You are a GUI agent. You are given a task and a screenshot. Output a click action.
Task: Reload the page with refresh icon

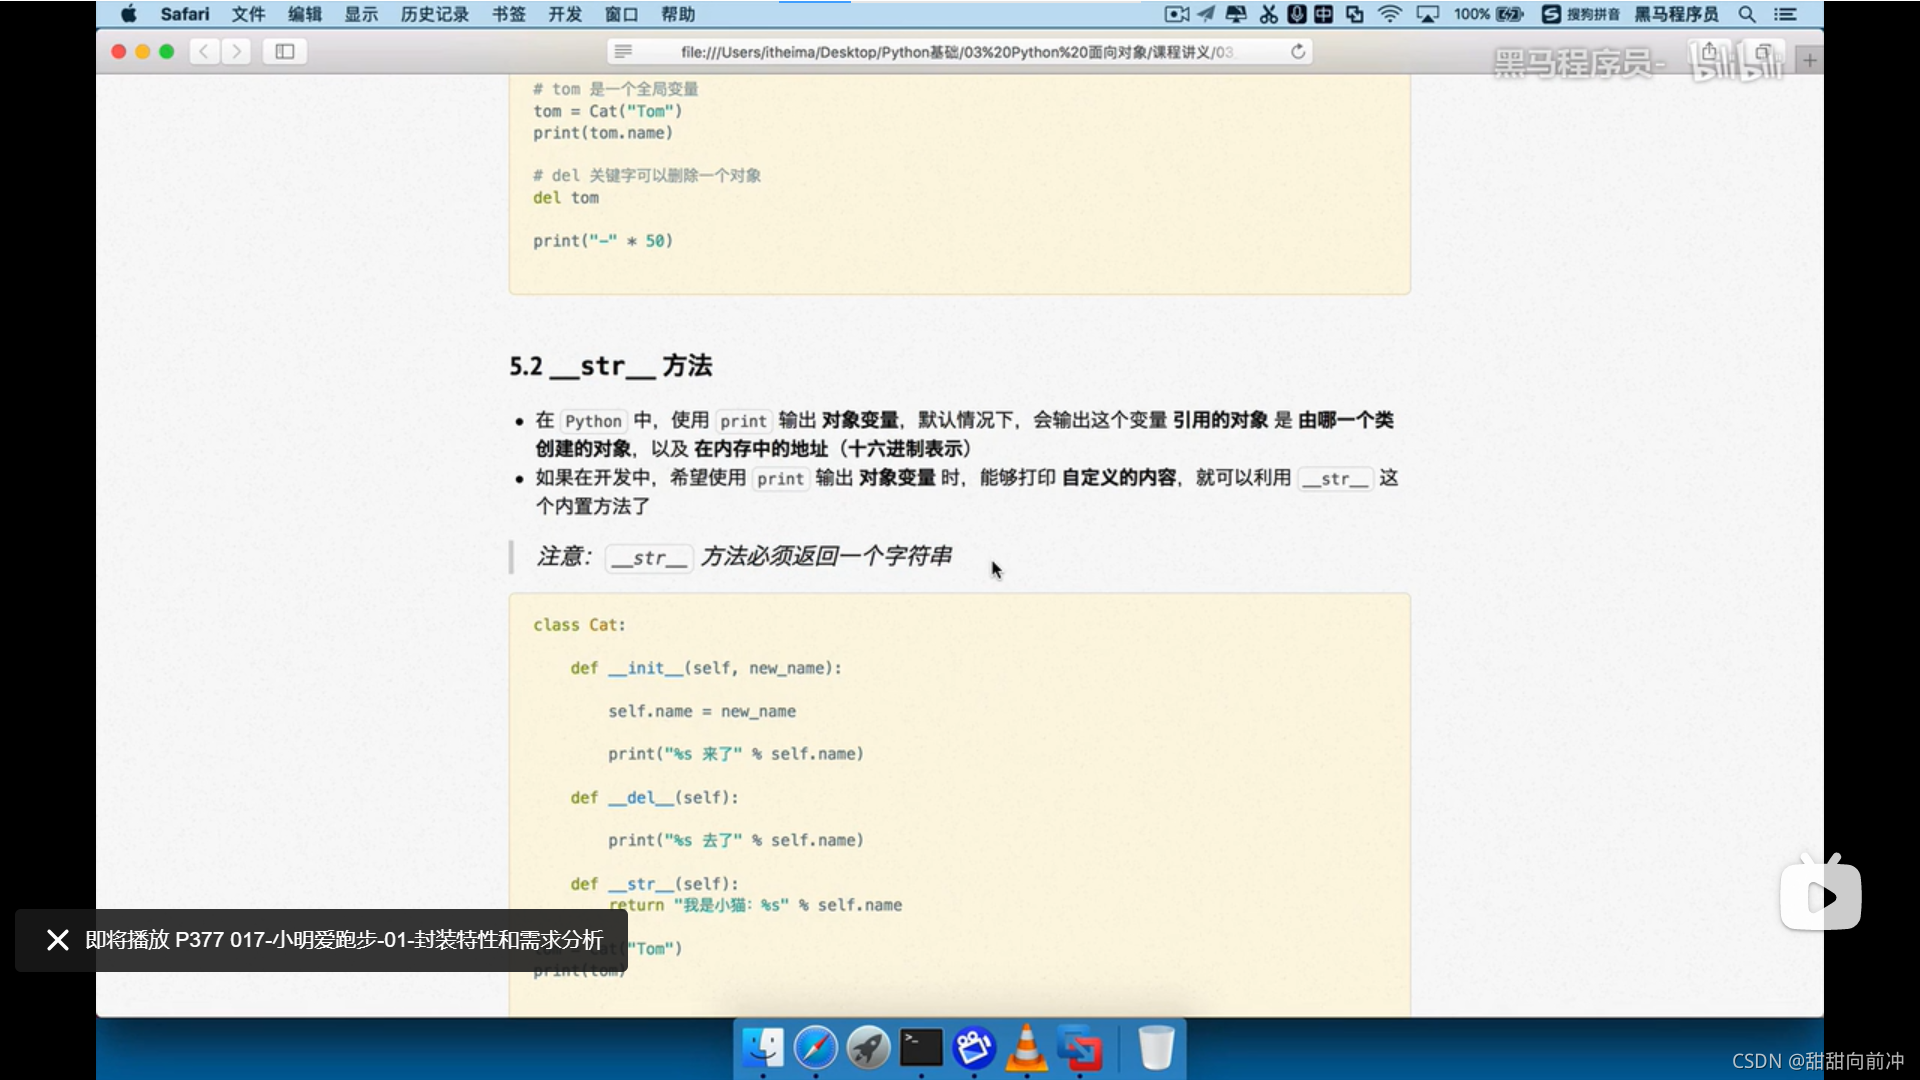click(1298, 51)
